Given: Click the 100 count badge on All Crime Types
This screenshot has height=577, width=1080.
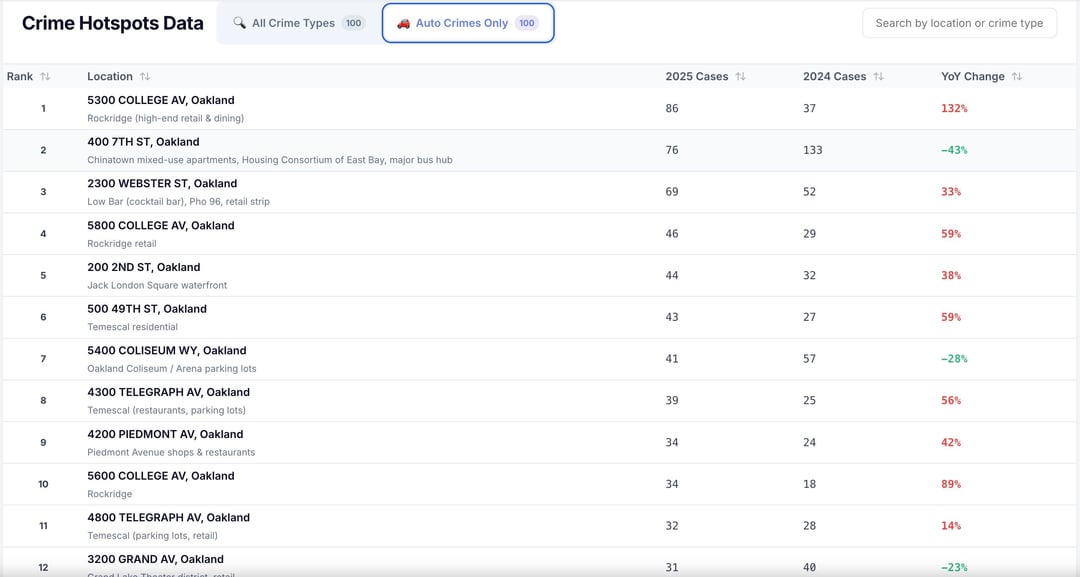Looking at the screenshot, I should click(x=353, y=23).
